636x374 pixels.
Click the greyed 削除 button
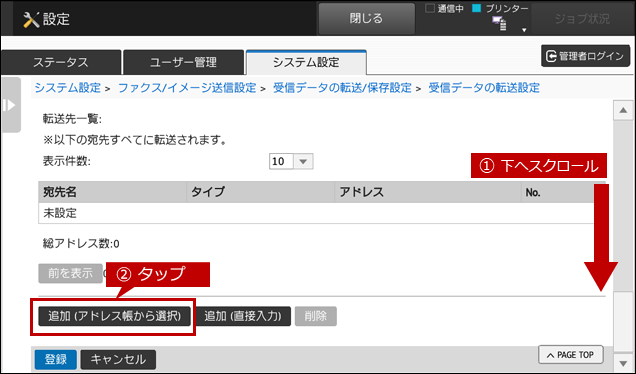click(x=316, y=316)
